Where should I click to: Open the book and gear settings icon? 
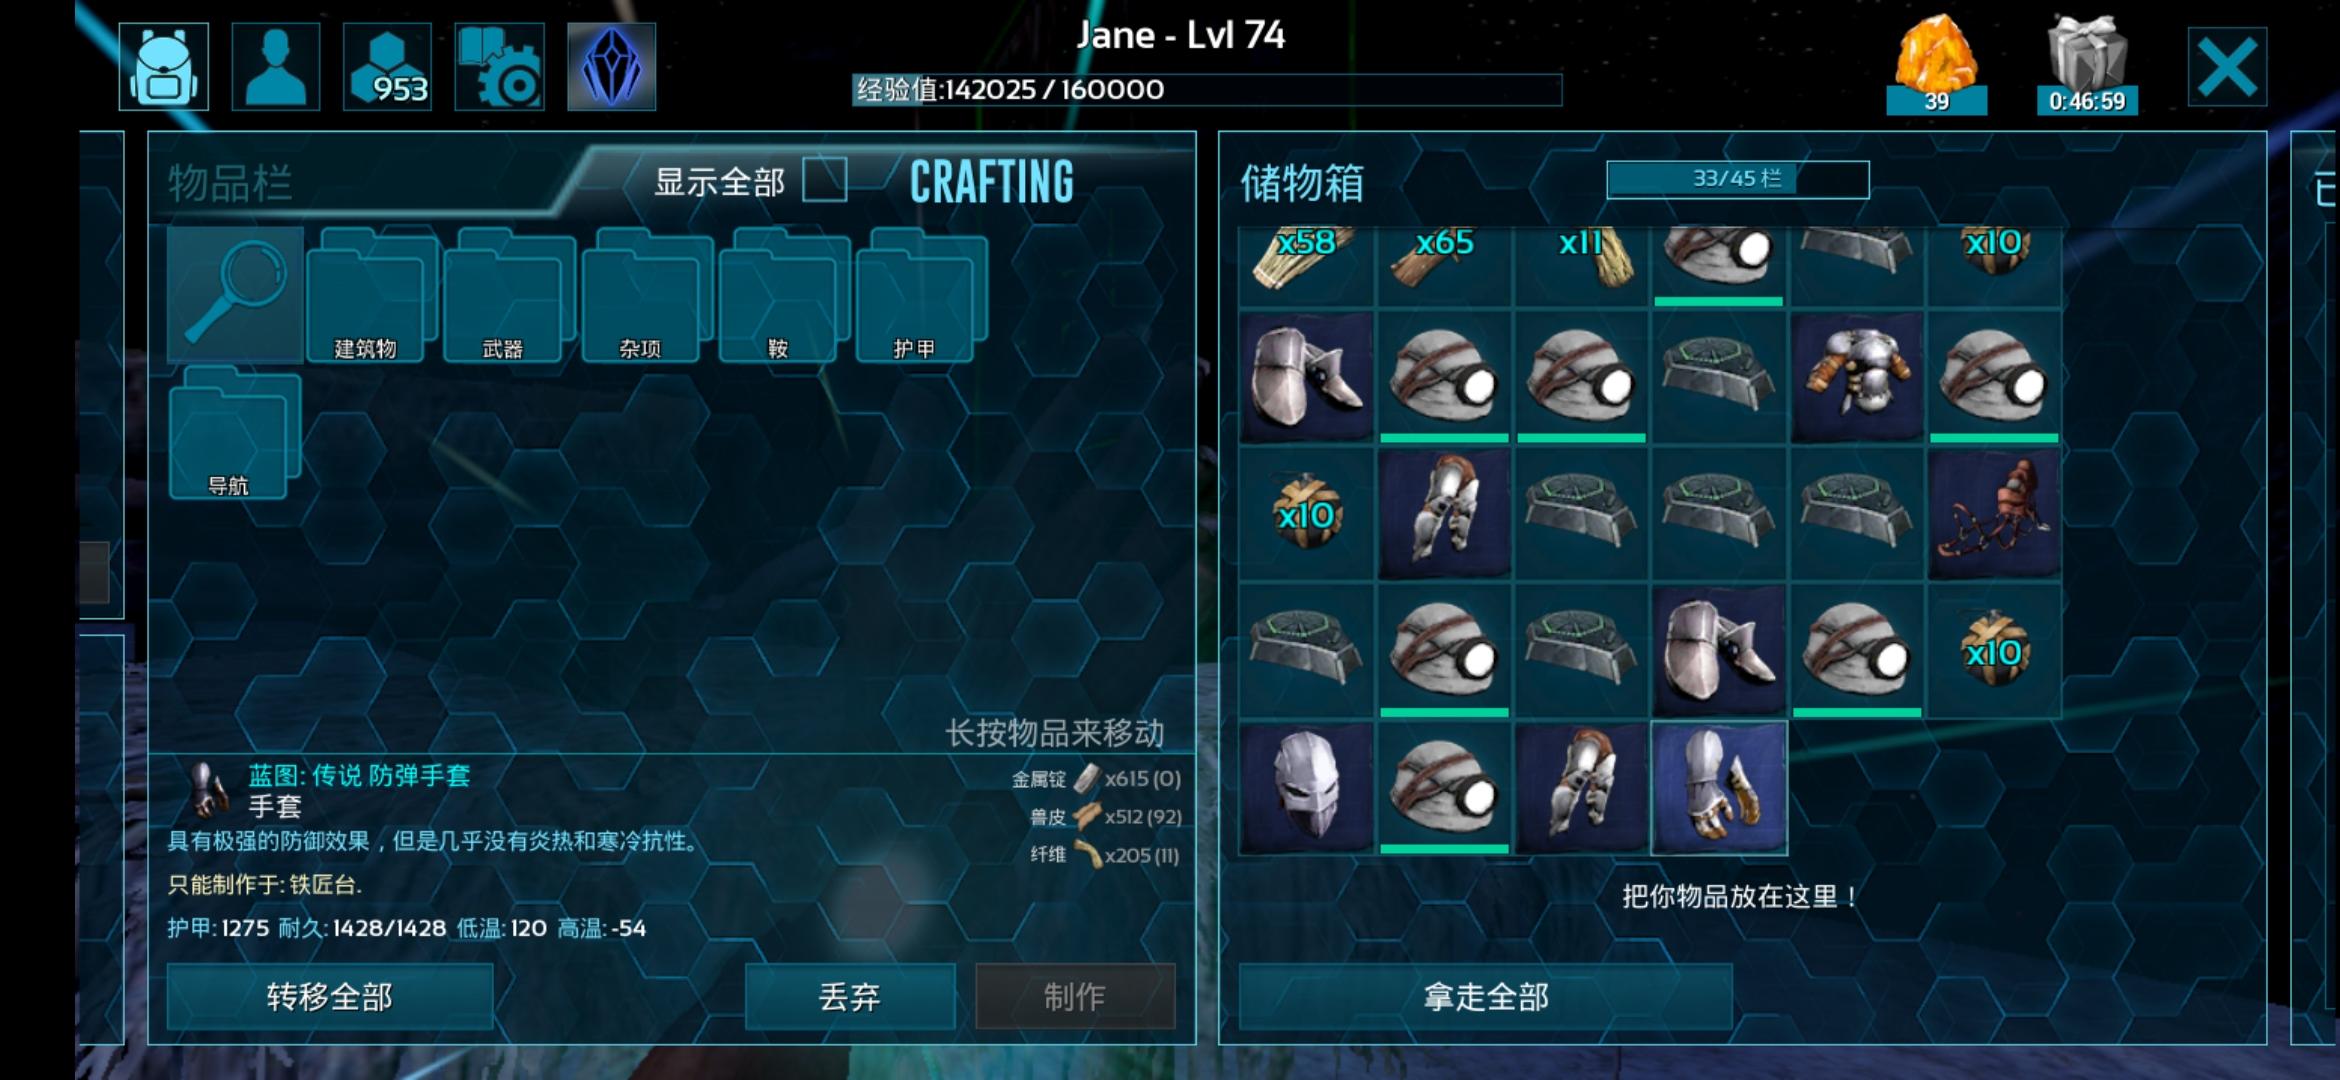point(500,67)
